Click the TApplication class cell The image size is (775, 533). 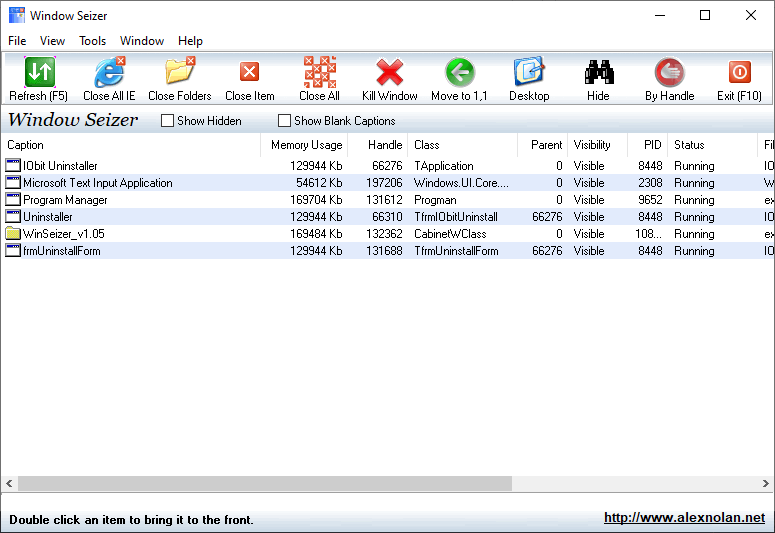pyautogui.click(x=444, y=166)
